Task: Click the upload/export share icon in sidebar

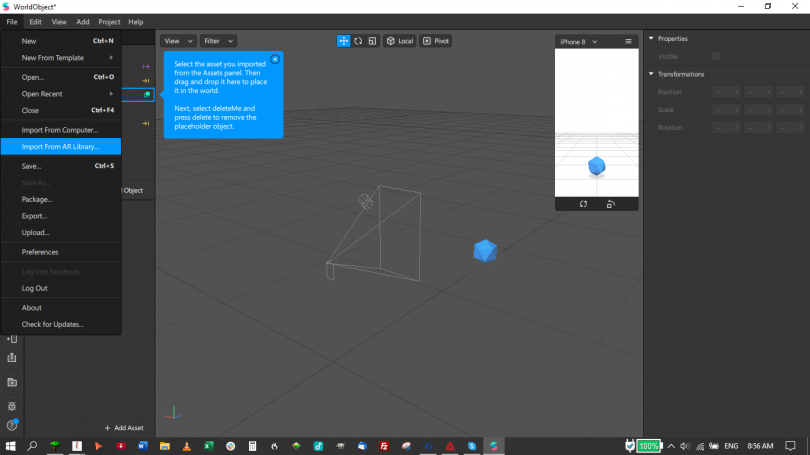Action: tap(12, 358)
